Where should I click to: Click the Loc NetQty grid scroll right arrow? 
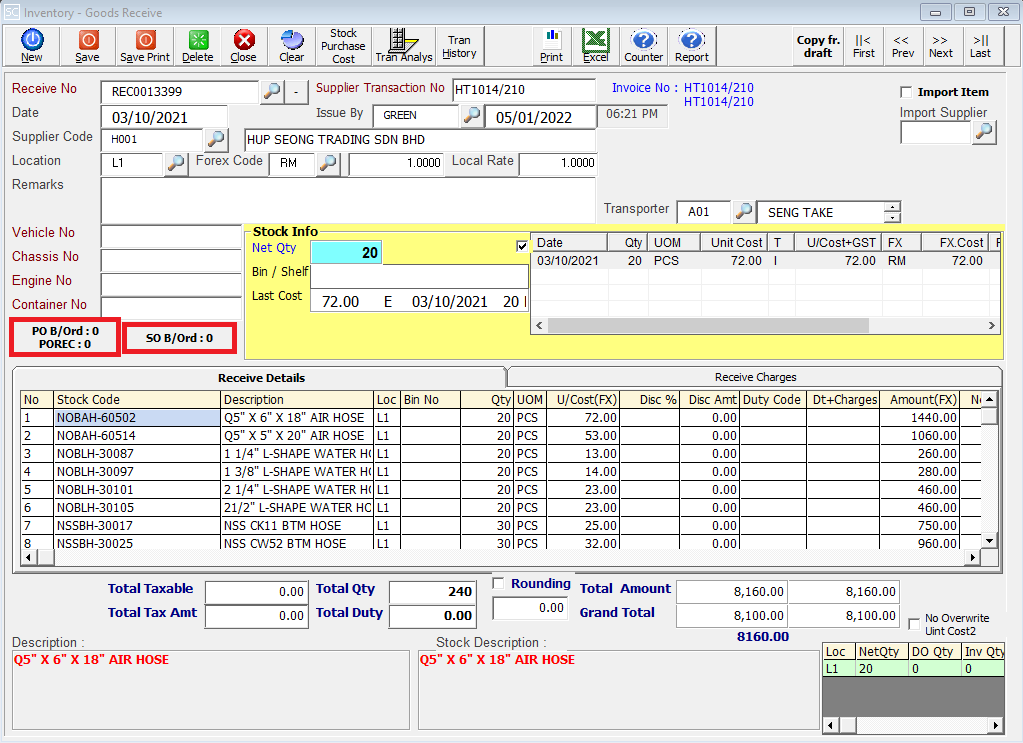point(996,725)
